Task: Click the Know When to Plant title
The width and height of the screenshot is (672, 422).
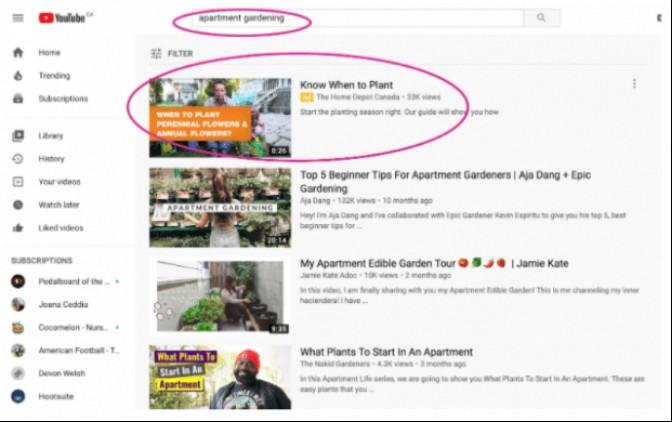Action: [346, 85]
